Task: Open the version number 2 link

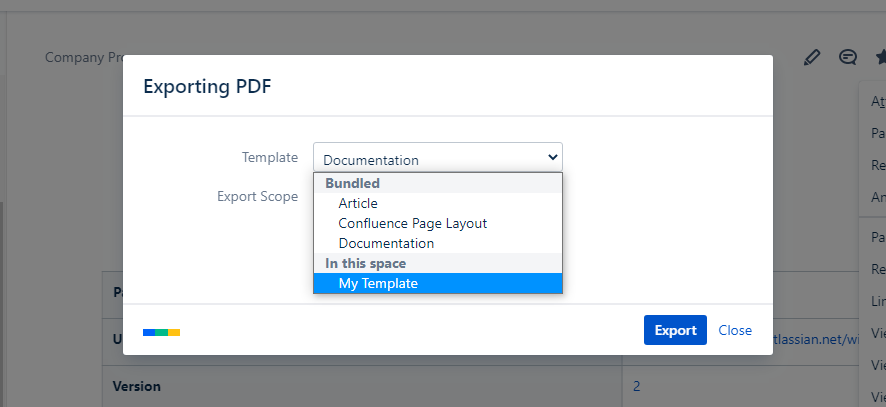Action: coord(637,385)
